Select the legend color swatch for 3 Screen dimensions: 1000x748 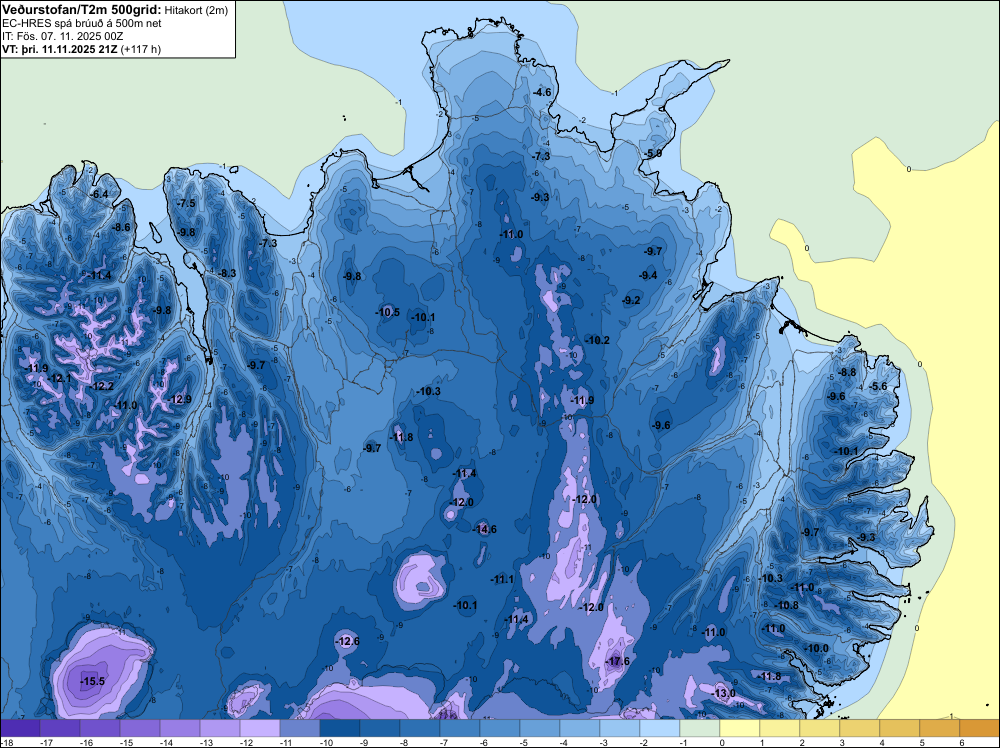pyautogui.click(x=860, y=728)
